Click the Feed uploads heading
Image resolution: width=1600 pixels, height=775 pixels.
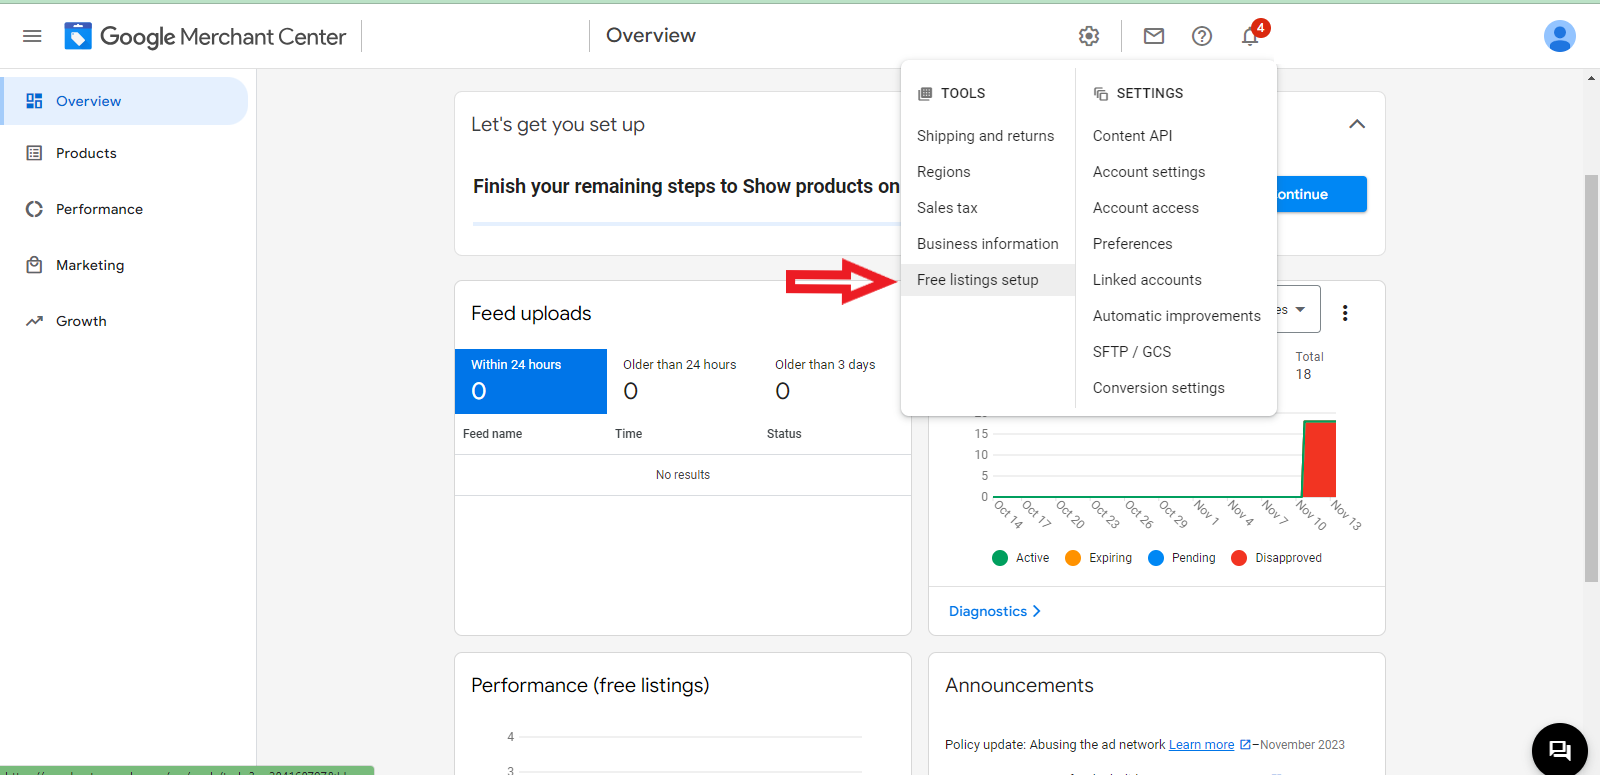point(531,313)
